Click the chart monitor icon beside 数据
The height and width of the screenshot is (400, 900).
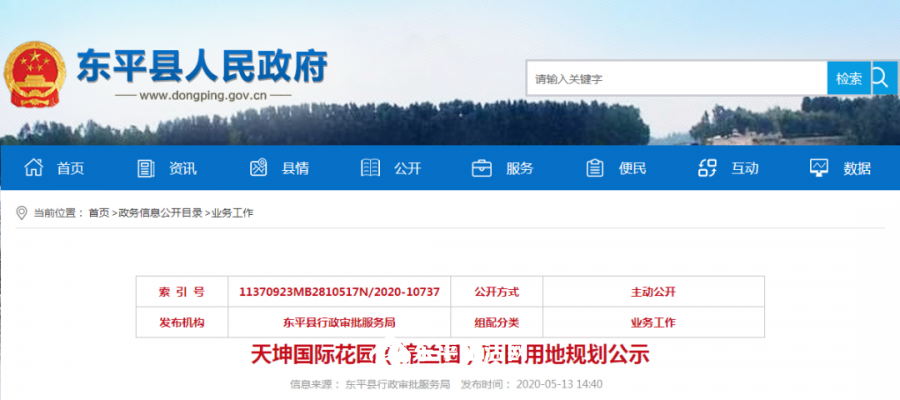(819, 168)
